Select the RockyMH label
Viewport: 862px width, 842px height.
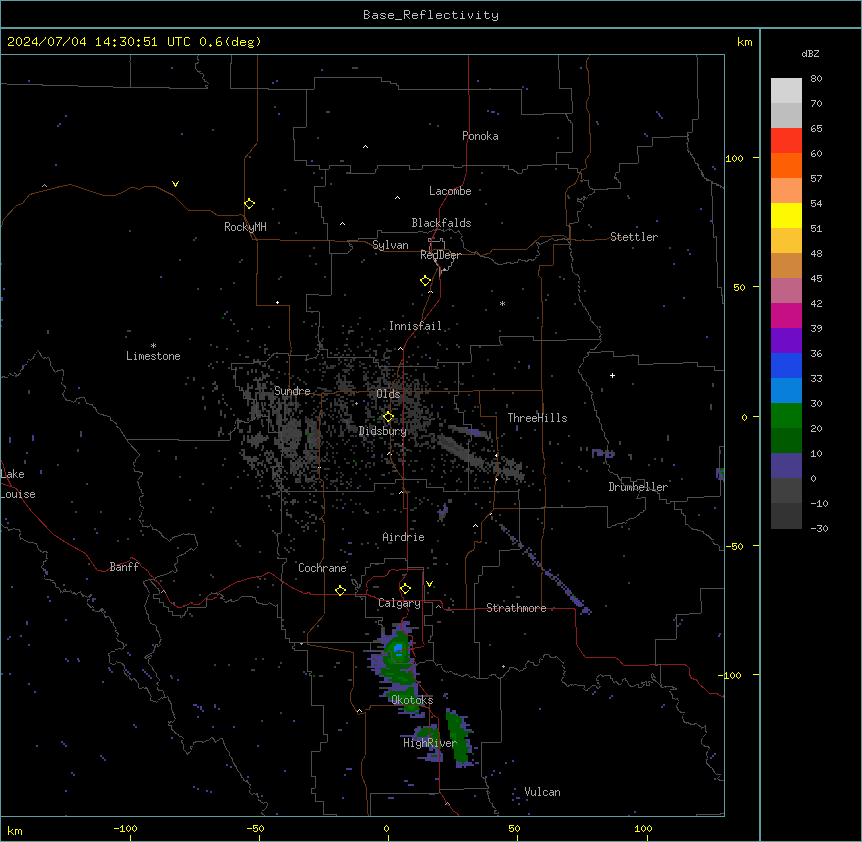click(245, 227)
